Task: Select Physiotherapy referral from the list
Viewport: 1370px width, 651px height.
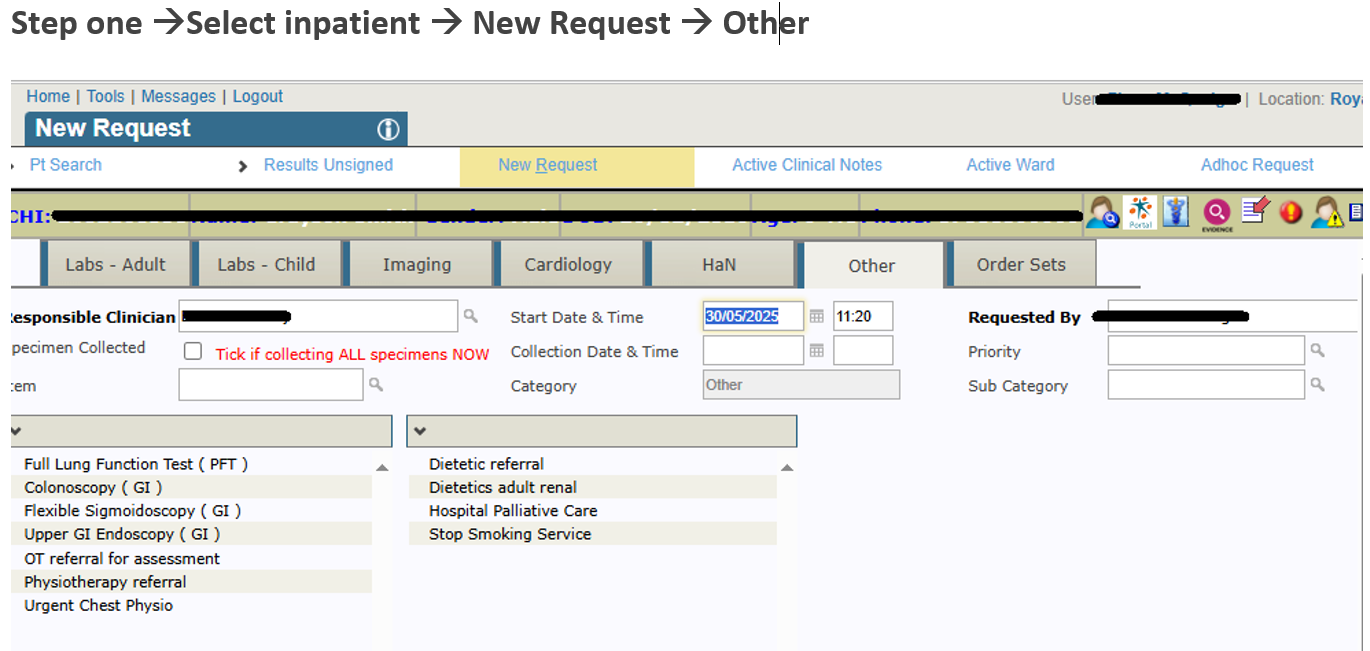Action: pos(105,582)
